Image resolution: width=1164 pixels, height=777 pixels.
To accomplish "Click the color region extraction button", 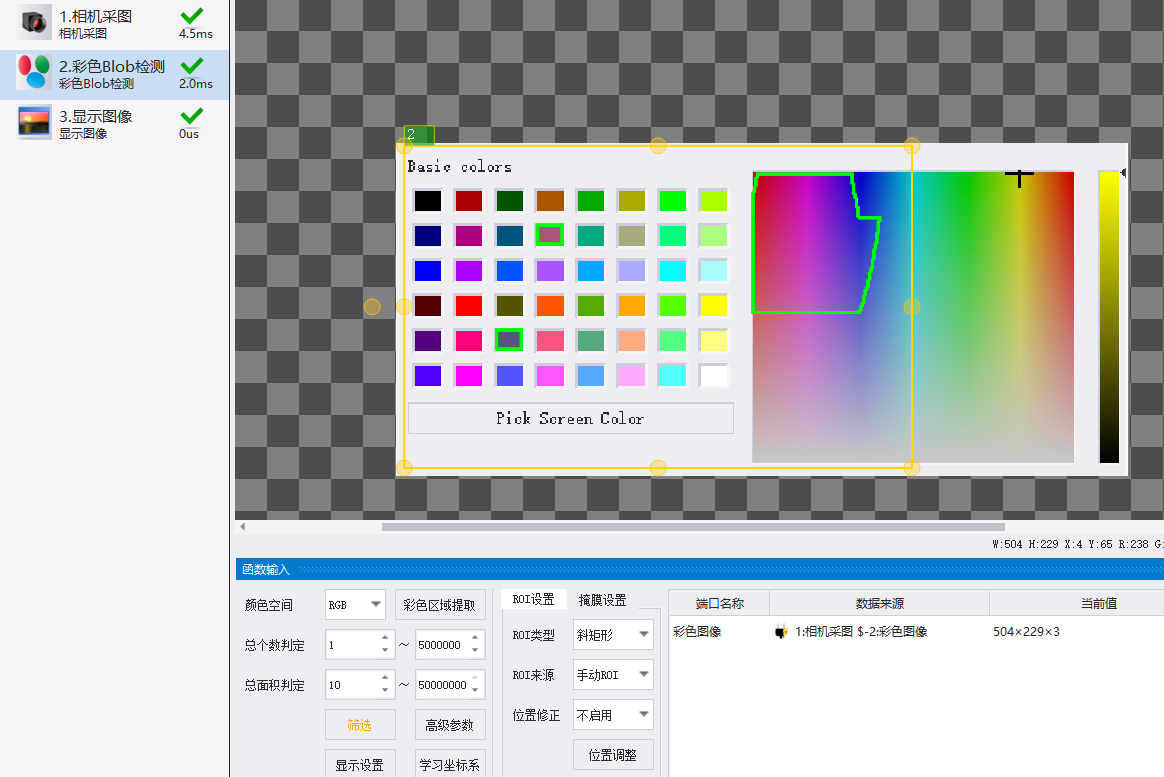I will point(439,605).
